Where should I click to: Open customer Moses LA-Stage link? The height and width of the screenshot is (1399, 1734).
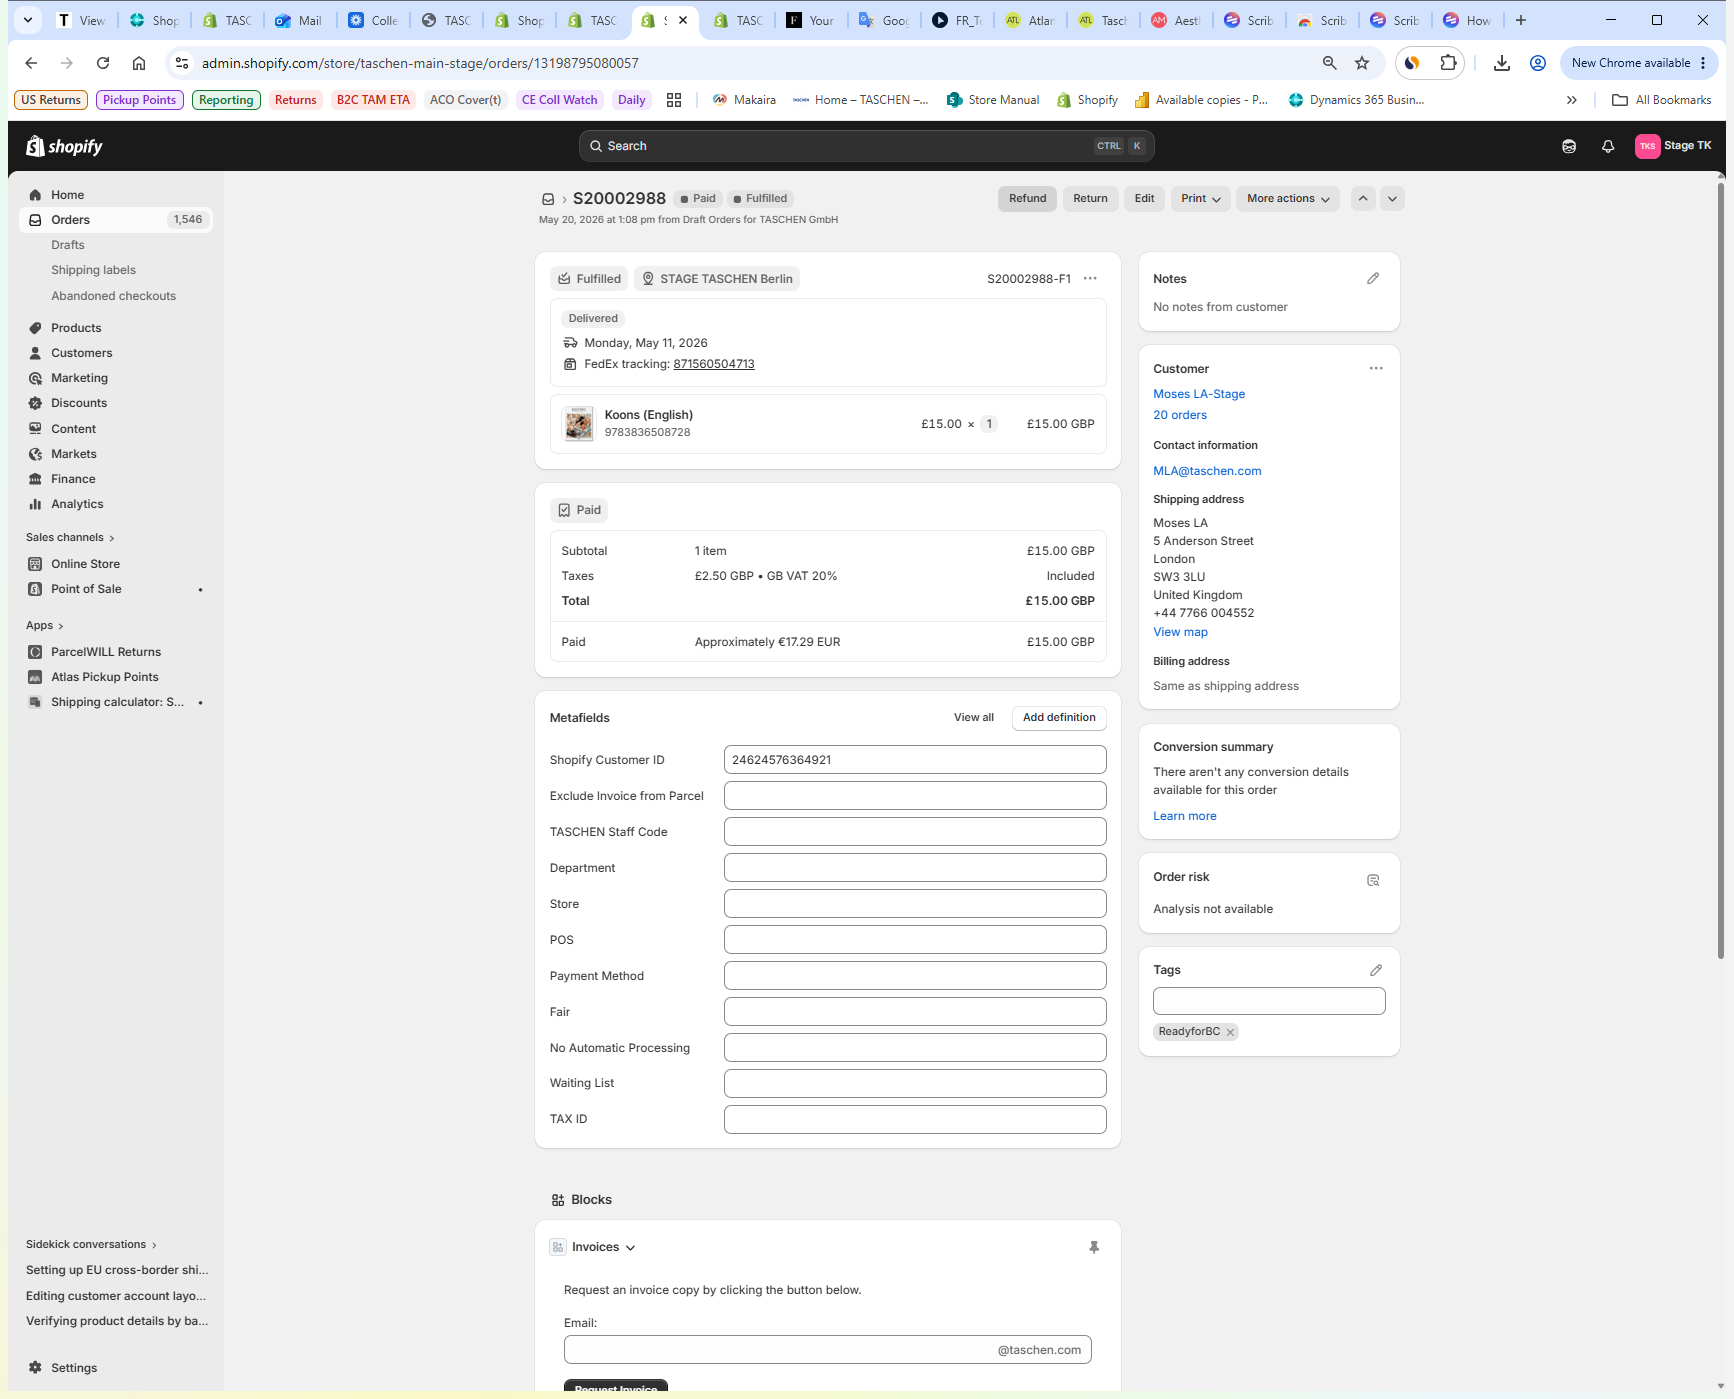[x=1199, y=394]
